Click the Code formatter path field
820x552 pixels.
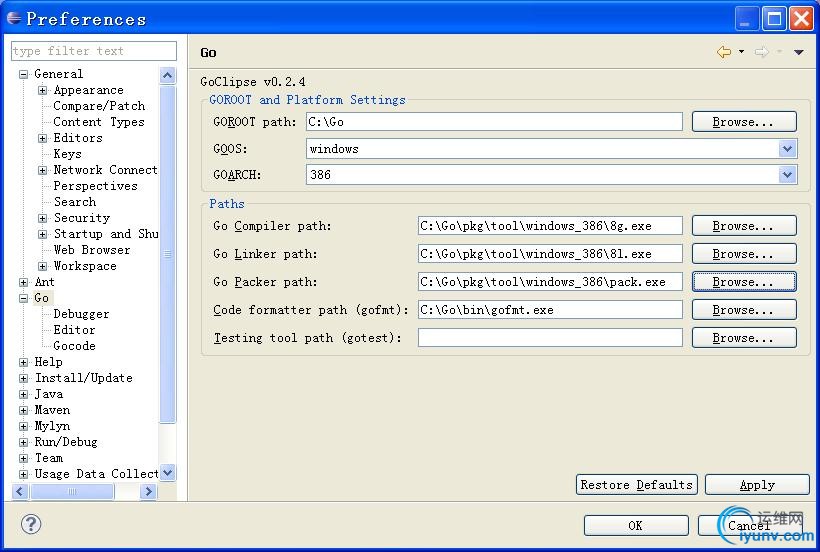point(550,310)
